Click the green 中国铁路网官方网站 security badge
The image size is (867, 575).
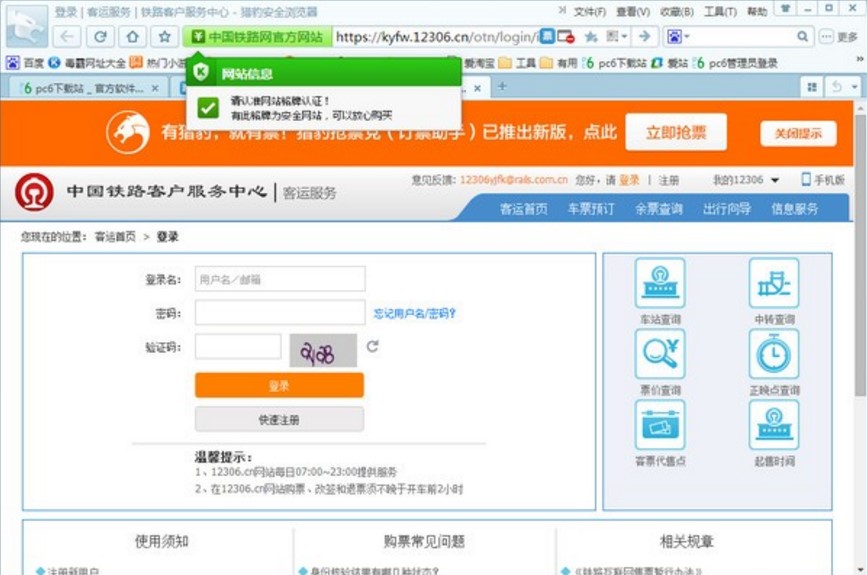coord(257,37)
